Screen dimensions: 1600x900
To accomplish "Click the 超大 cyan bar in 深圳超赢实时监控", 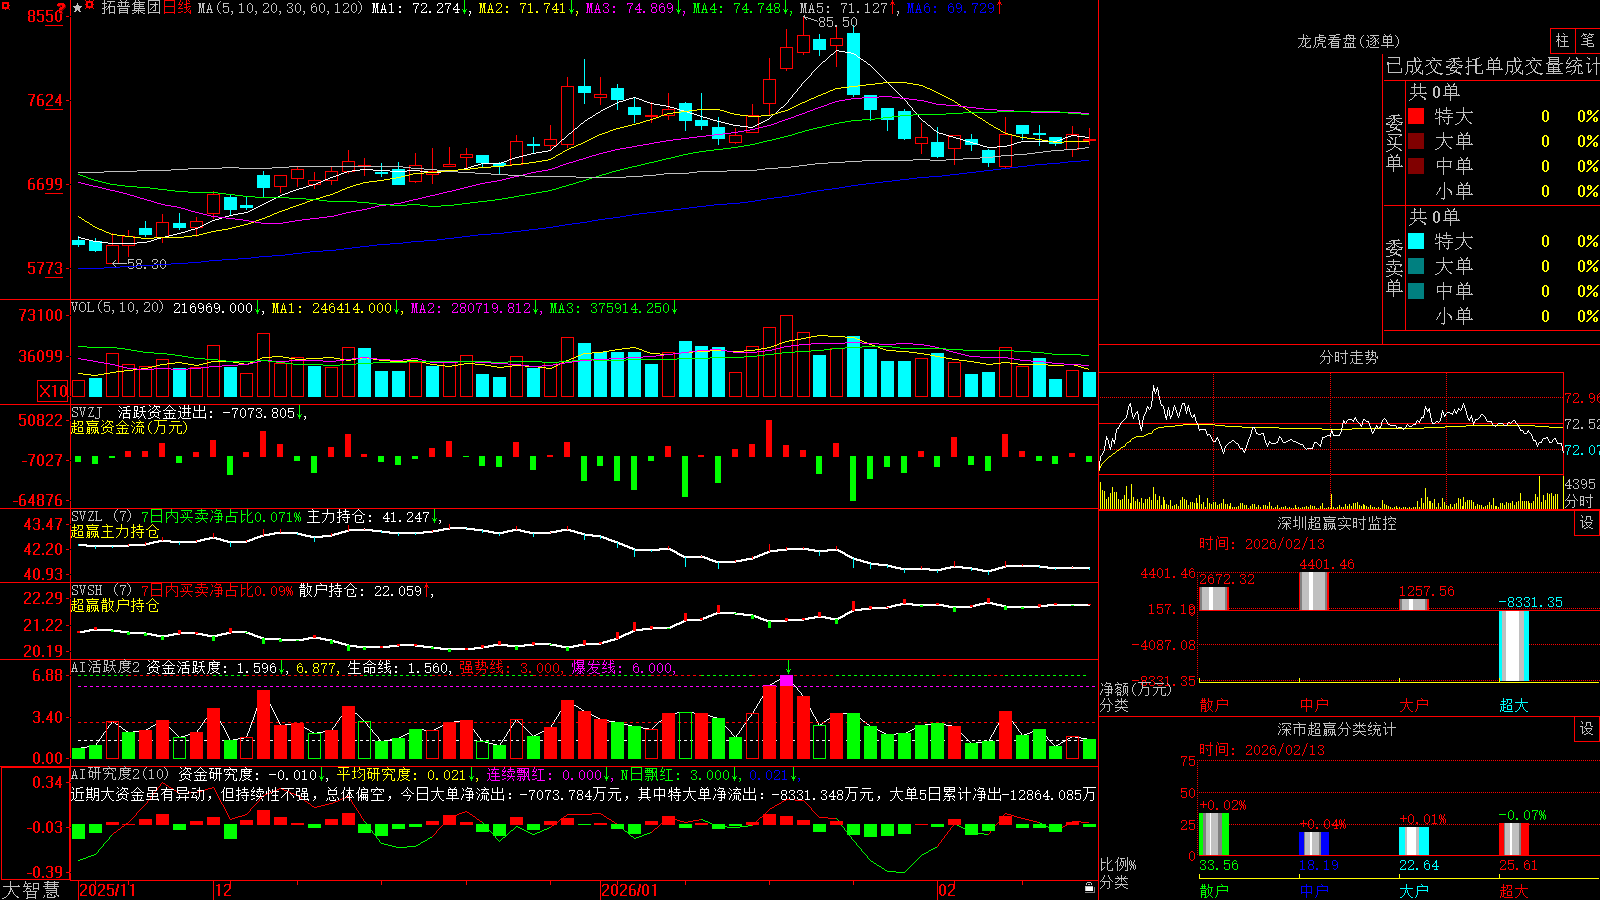I will [1514, 646].
